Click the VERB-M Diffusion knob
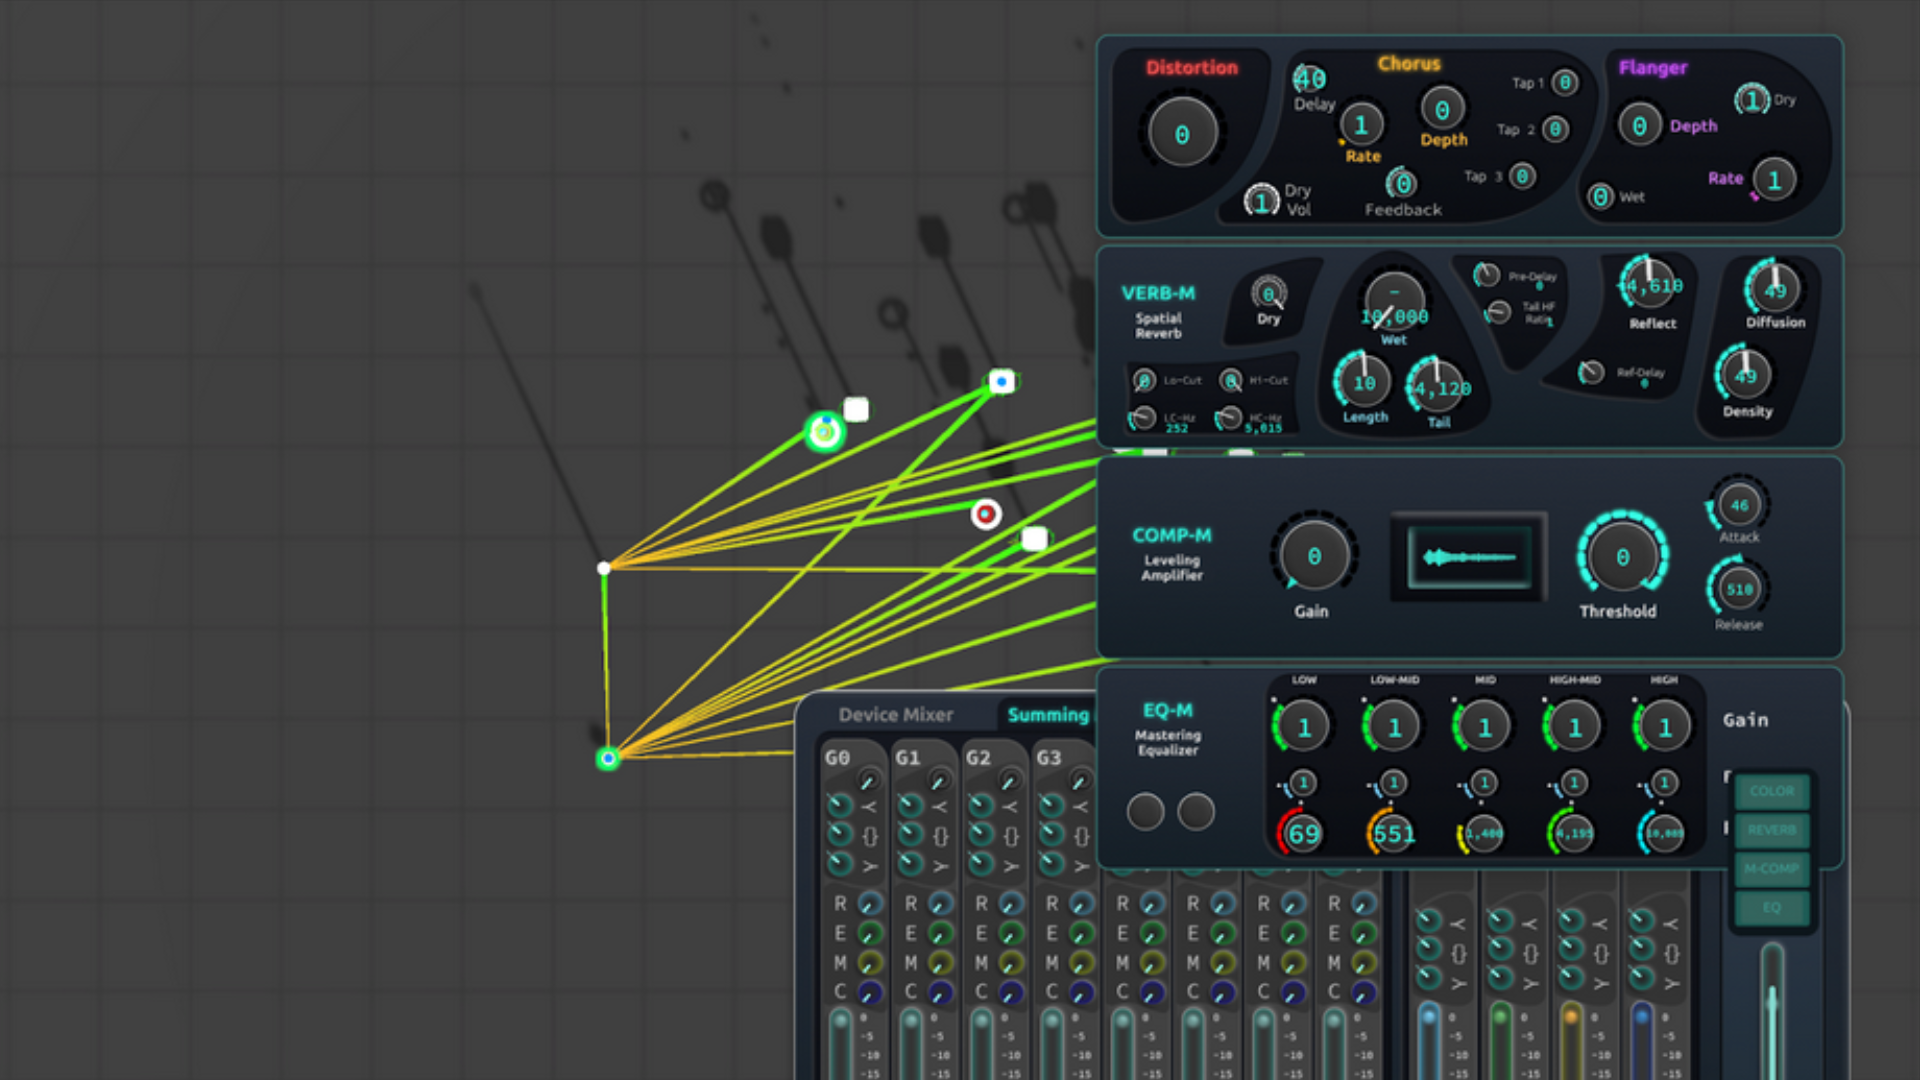The width and height of the screenshot is (1920, 1080). (x=1775, y=289)
